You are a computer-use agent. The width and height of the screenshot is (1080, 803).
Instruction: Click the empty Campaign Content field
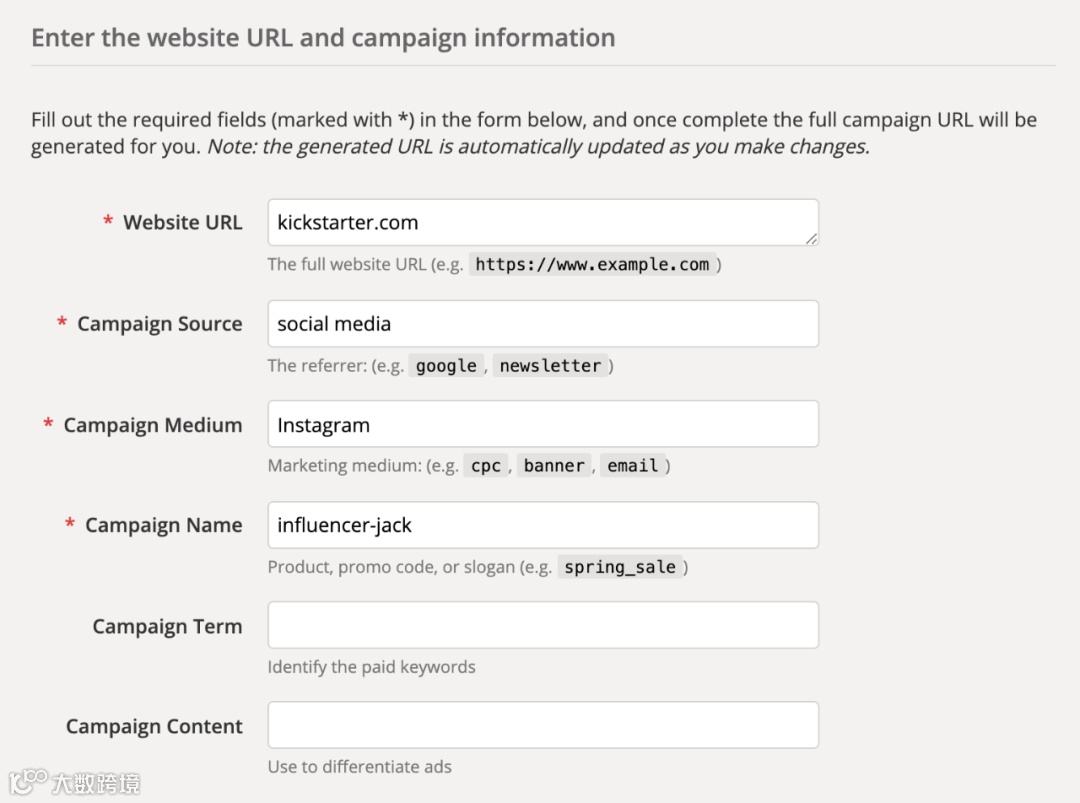click(x=542, y=725)
